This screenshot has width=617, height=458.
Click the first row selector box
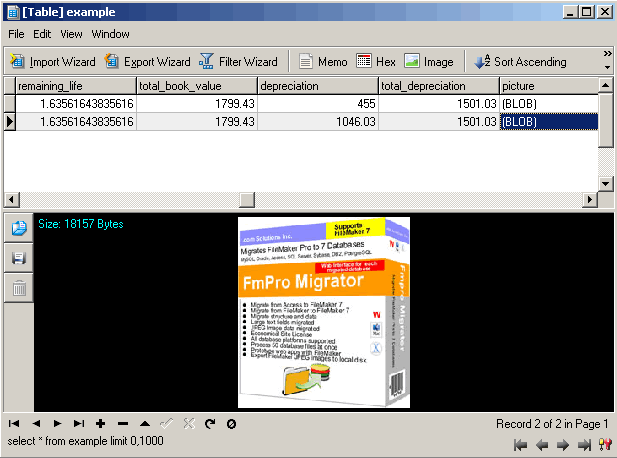pyautogui.click(x=9, y=104)
